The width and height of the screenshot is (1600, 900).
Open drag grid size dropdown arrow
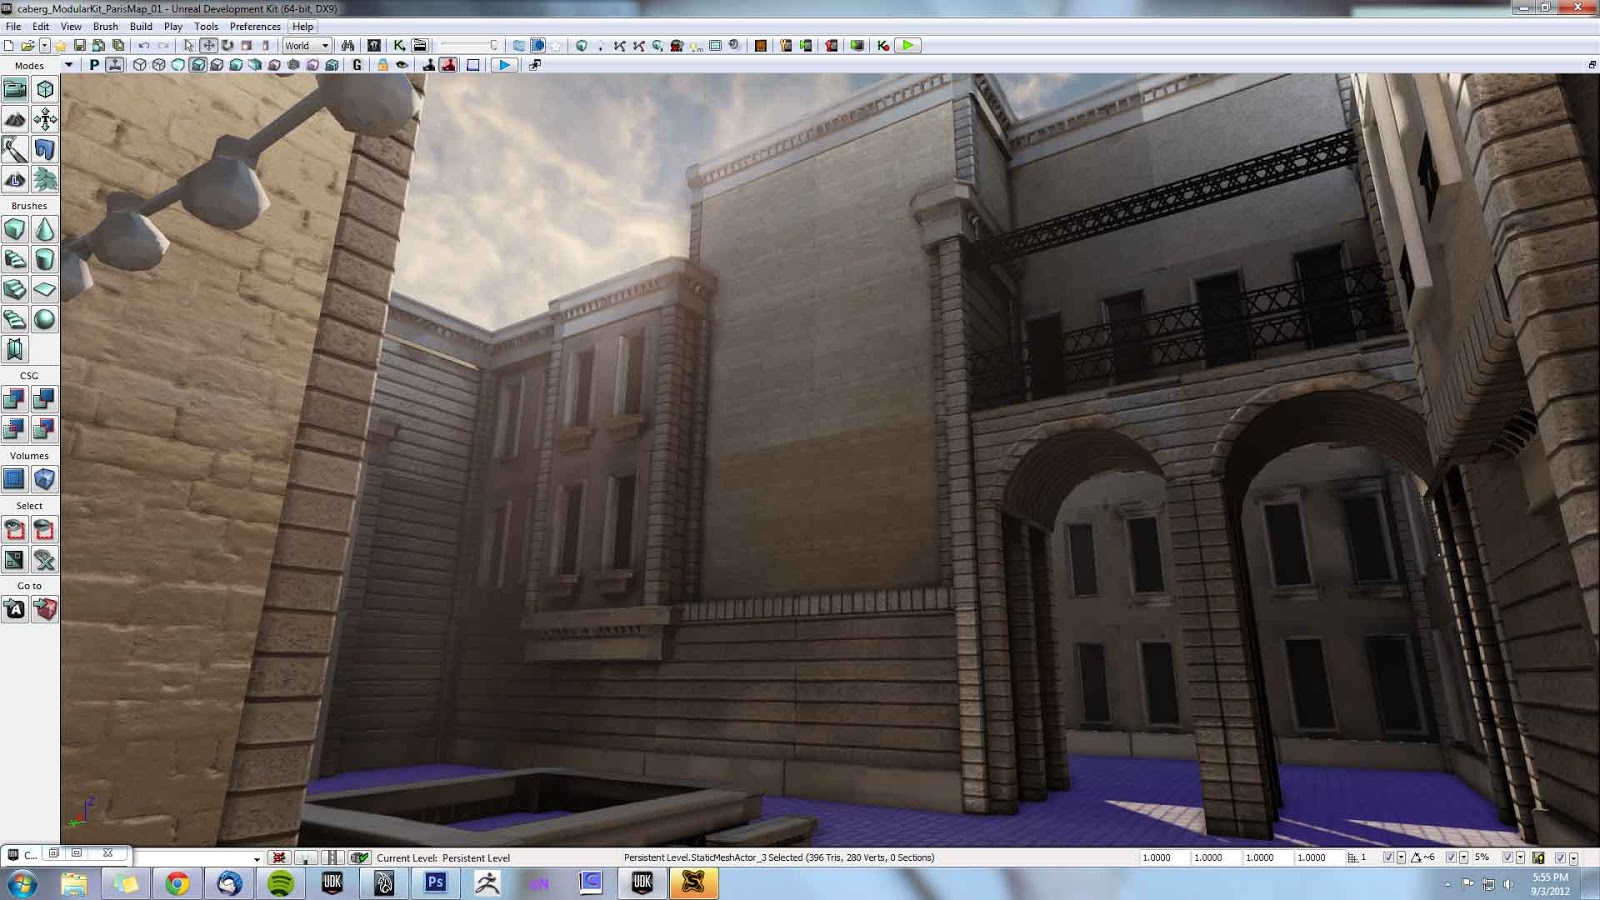(1401, 858)
